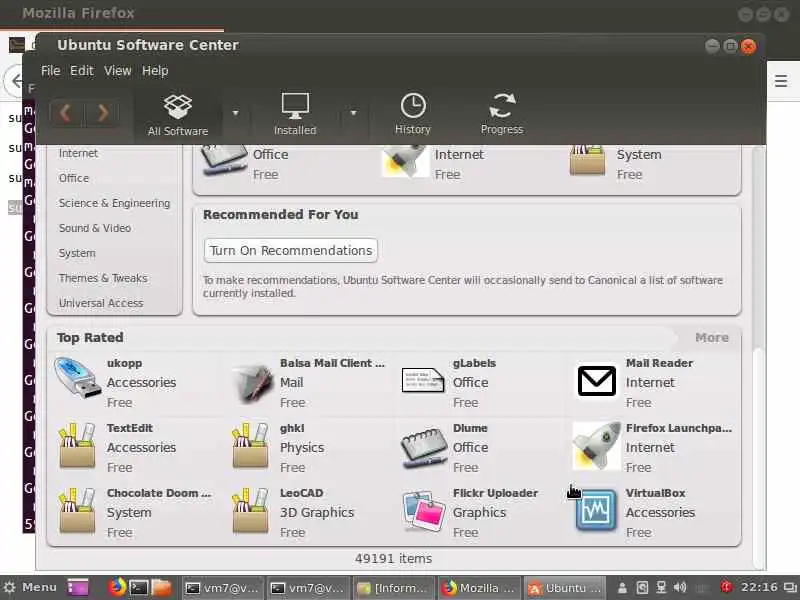Viewport: 800px width, 600px height.
Task: Switch to Mozilla window in taskbar
Action: pyautogui.click(x=478, y=588)
